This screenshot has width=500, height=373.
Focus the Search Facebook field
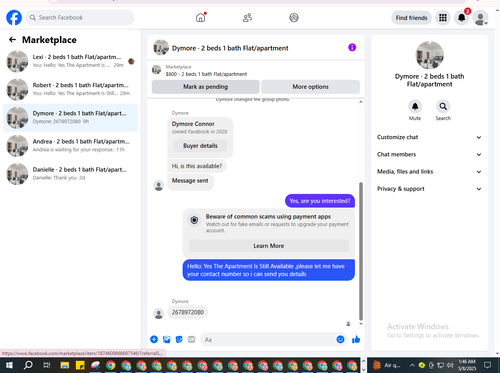(80, 18)
